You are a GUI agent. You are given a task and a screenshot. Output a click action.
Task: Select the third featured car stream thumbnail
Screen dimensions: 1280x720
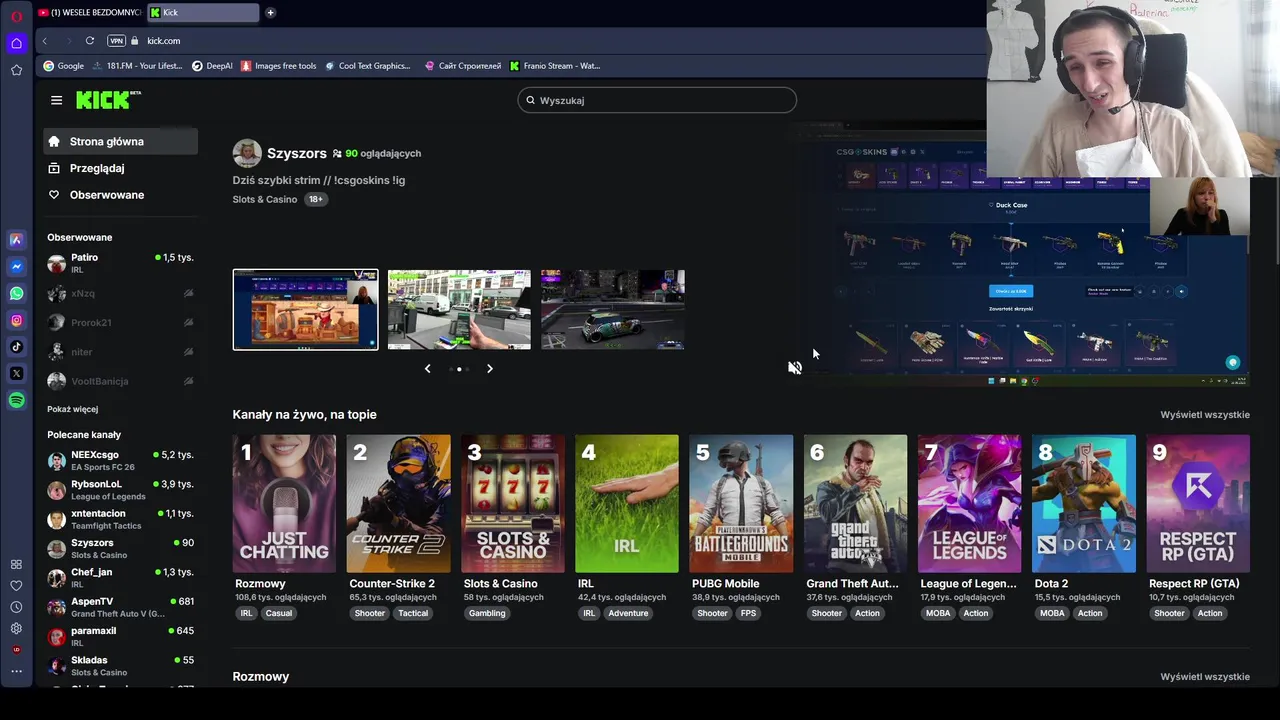(613, 310)
